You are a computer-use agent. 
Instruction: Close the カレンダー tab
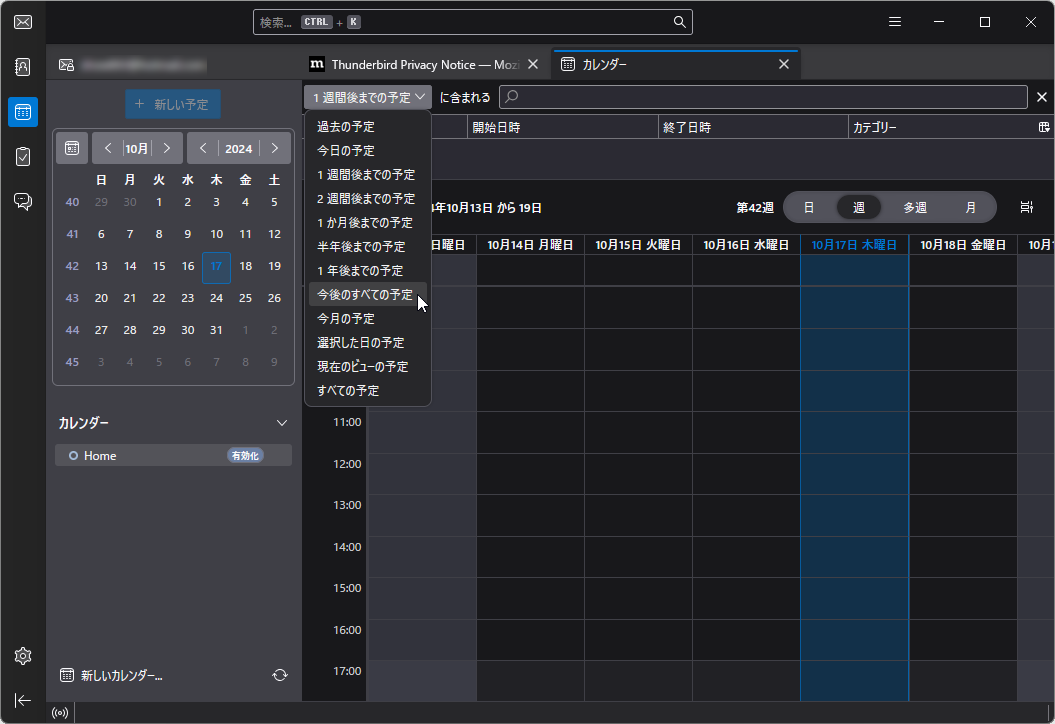(x=784, y=65)
